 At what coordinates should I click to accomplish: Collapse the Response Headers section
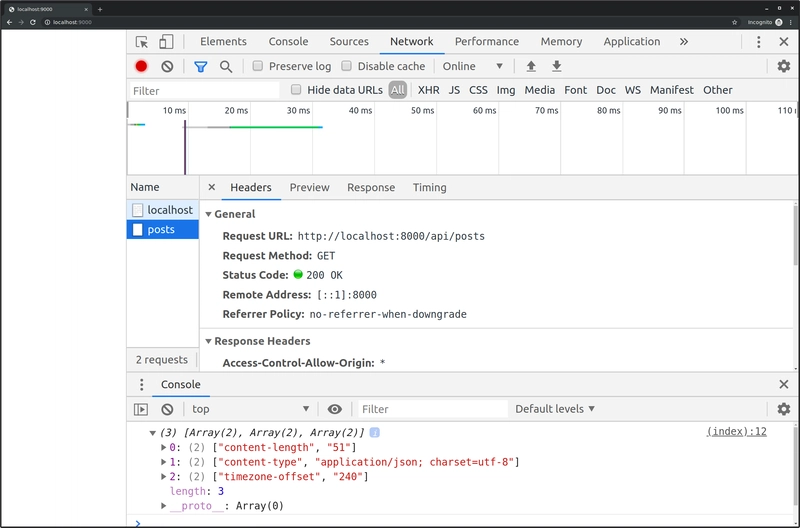208,341
